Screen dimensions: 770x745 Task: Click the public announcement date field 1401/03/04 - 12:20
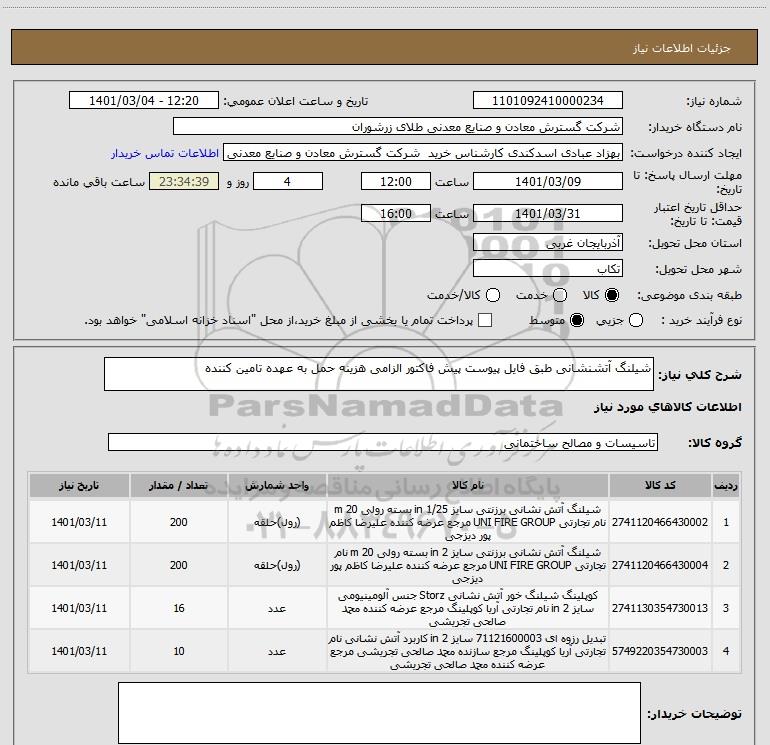pyautogui.click(x=144, y=101)
